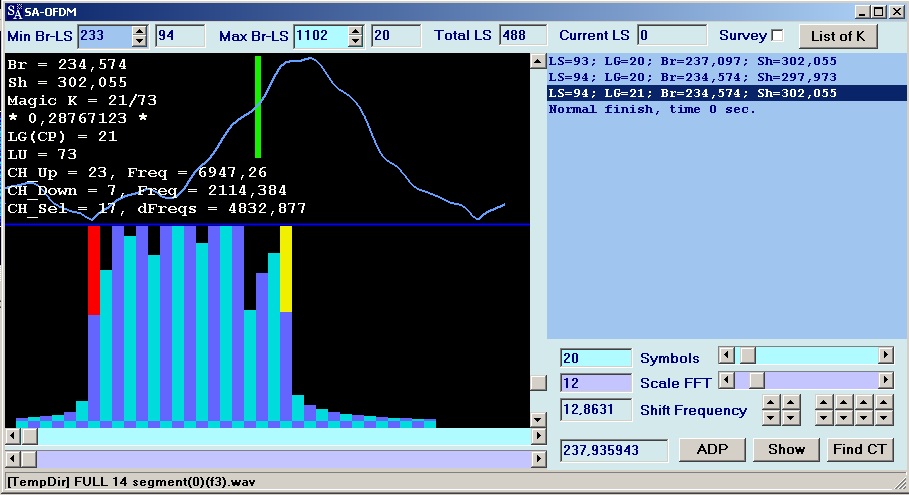This screenshot has width=909, height=495.
Task: Click the graph panel's scrollbar down arrow
Action: point(538,420)
